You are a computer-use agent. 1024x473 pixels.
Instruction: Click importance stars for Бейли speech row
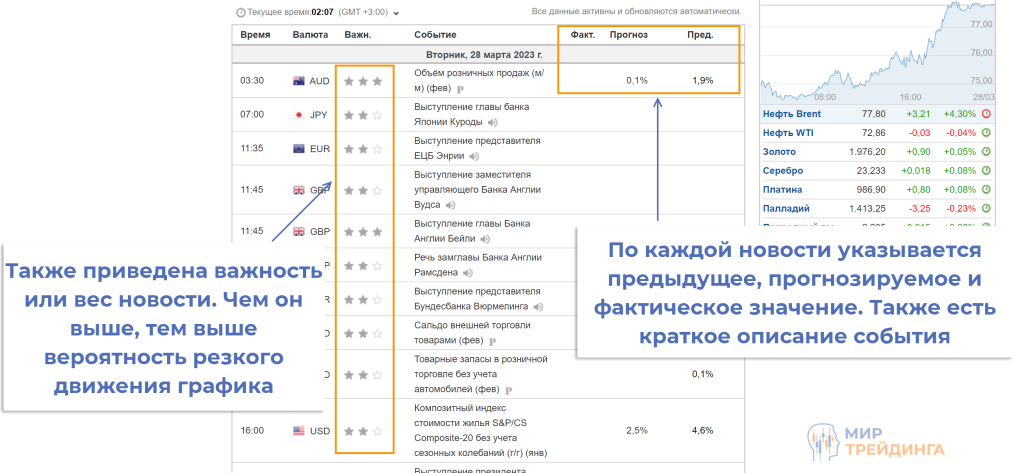point(362,231)
